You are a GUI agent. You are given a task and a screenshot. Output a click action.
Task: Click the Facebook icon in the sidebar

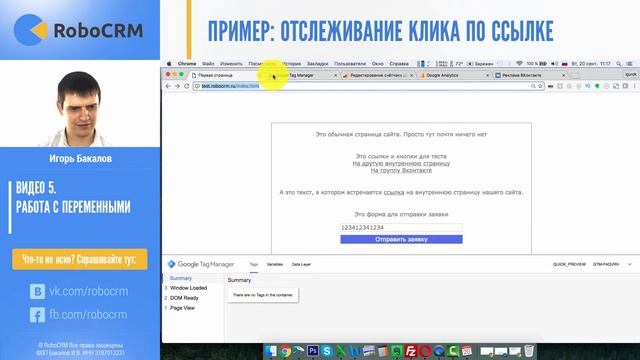pyautogui.click(x=37, y=315)
